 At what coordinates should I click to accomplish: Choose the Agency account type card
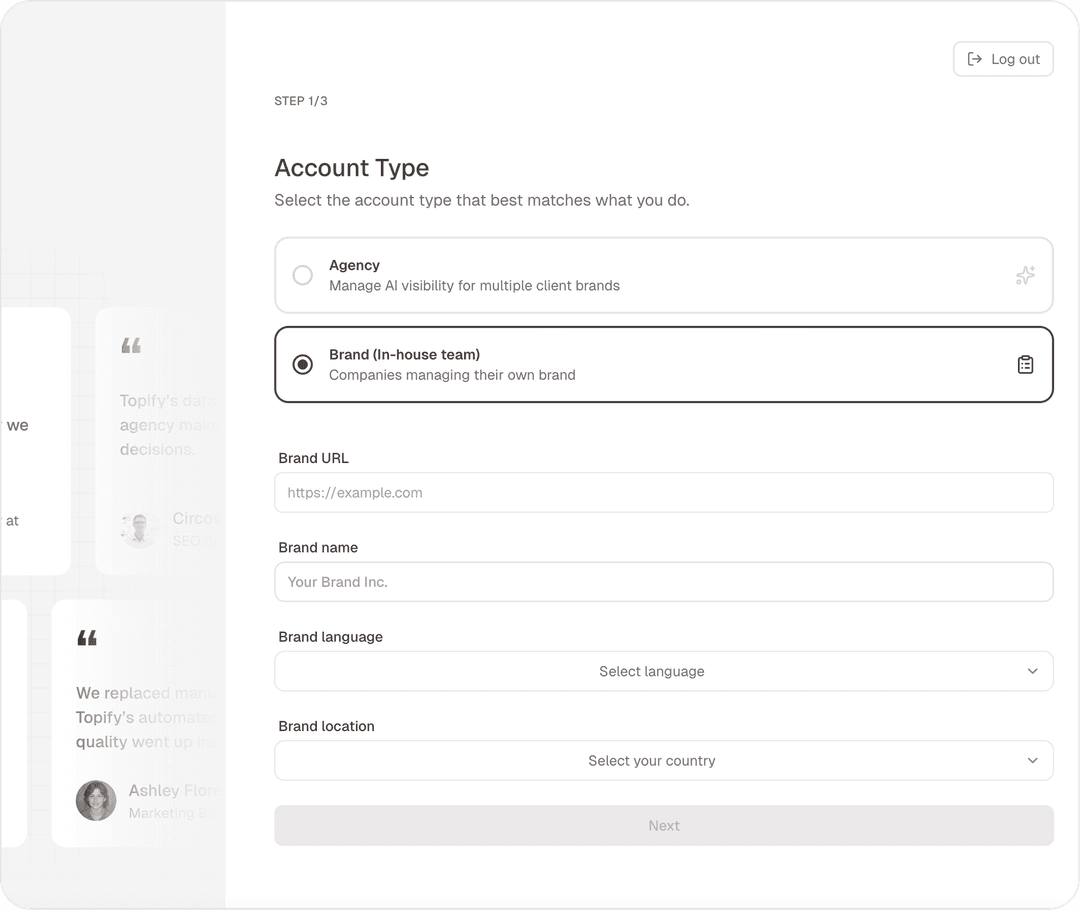tap(663, 276)
